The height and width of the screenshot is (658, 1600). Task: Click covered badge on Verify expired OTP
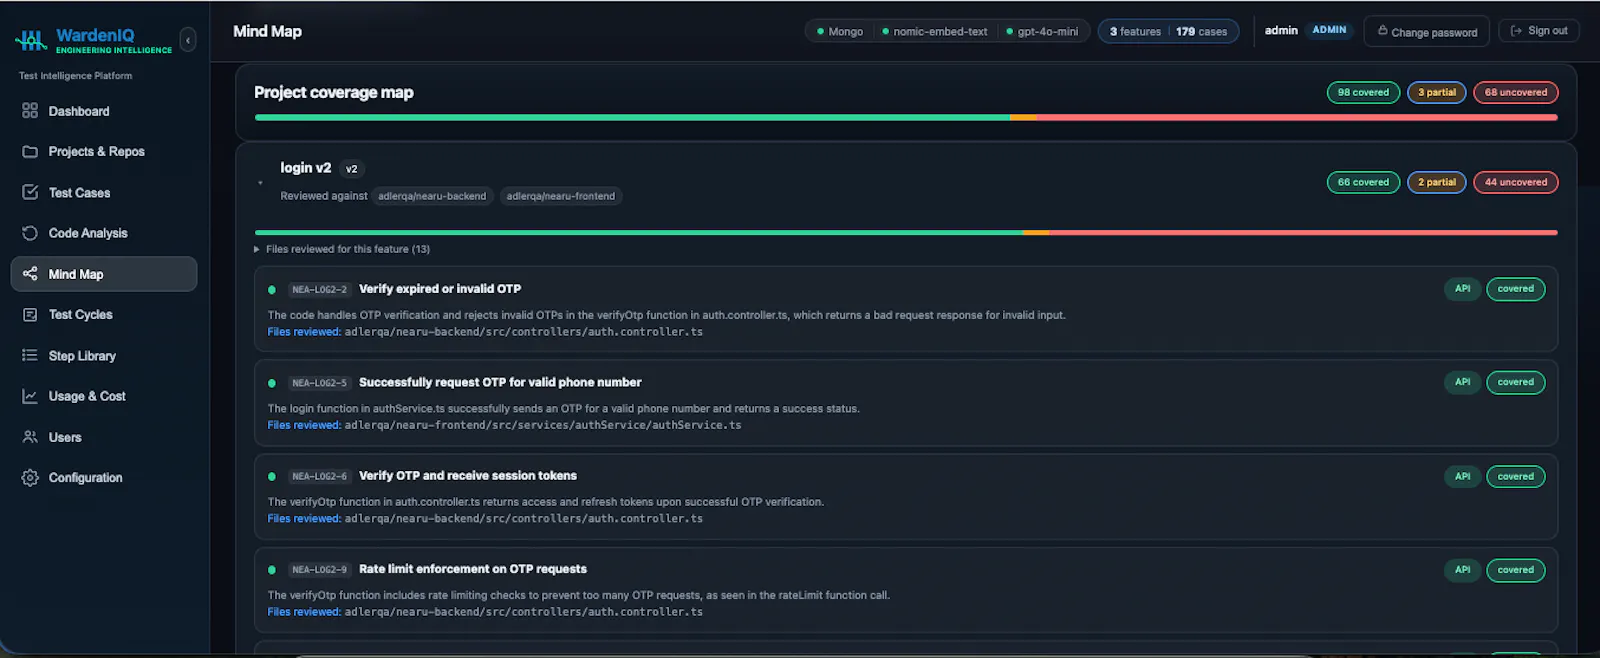(x=1515, y=289)
